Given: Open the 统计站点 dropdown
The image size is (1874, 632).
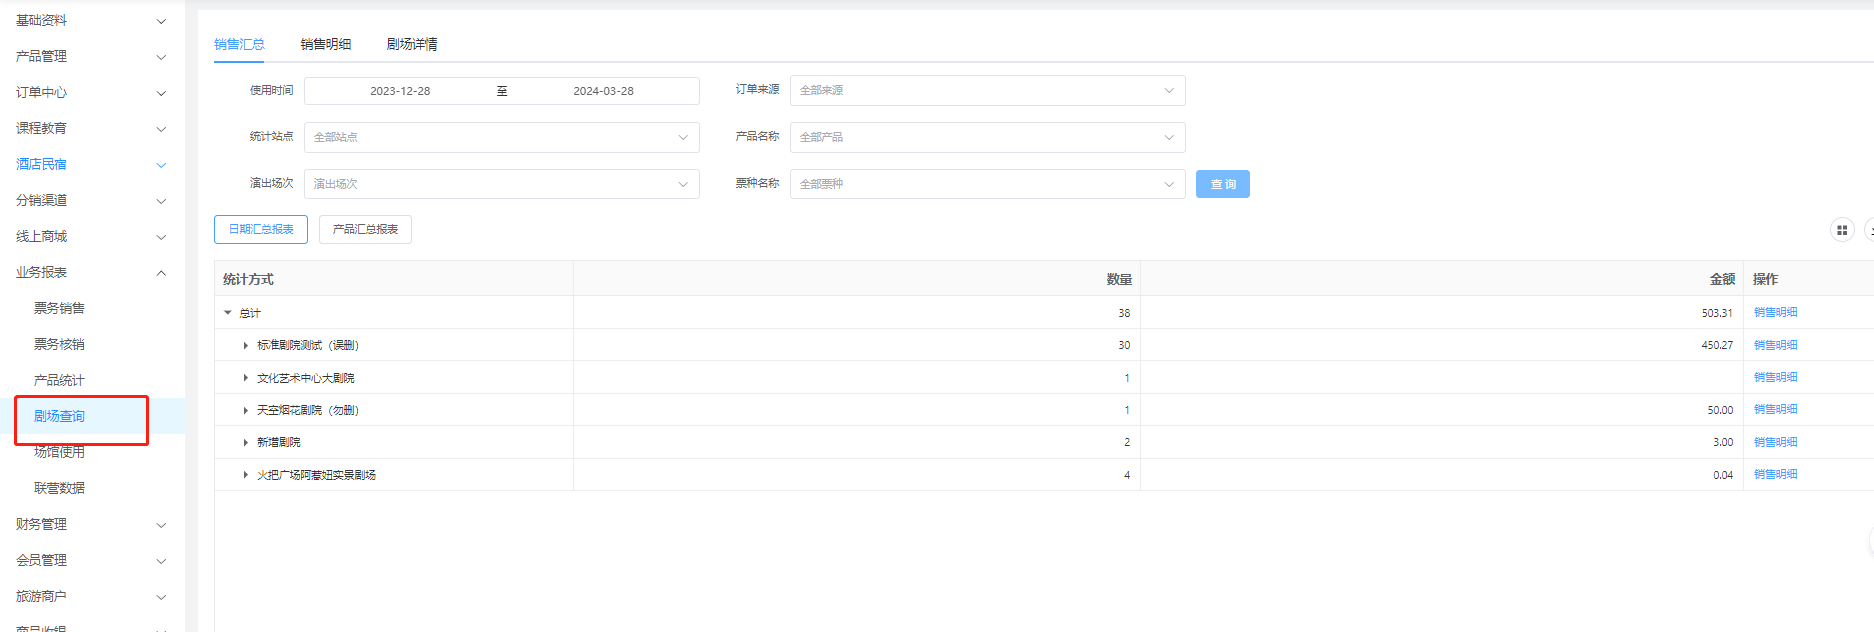Looking at the screenshot, I should (501, 137).
